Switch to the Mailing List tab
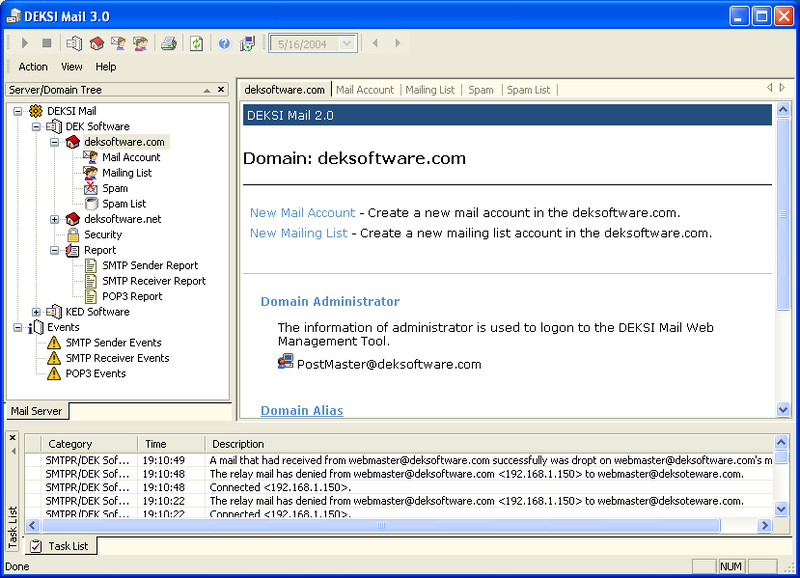The width and height of the screenshot is (800, 578). click(x=430, y=90)
